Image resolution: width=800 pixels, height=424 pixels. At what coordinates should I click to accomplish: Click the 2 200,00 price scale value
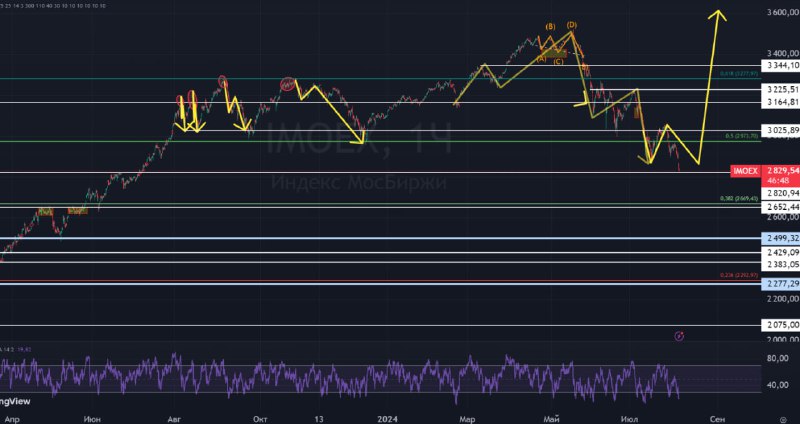[783, 298]
